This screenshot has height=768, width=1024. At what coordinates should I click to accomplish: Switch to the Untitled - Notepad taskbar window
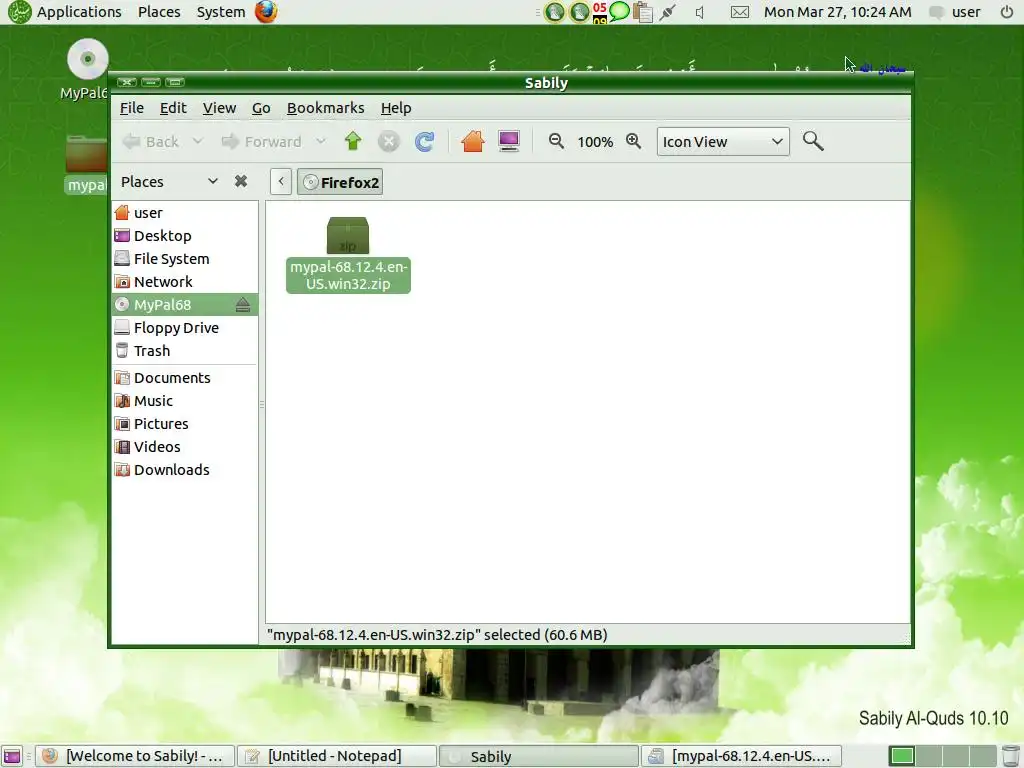[x=336, y=756]
